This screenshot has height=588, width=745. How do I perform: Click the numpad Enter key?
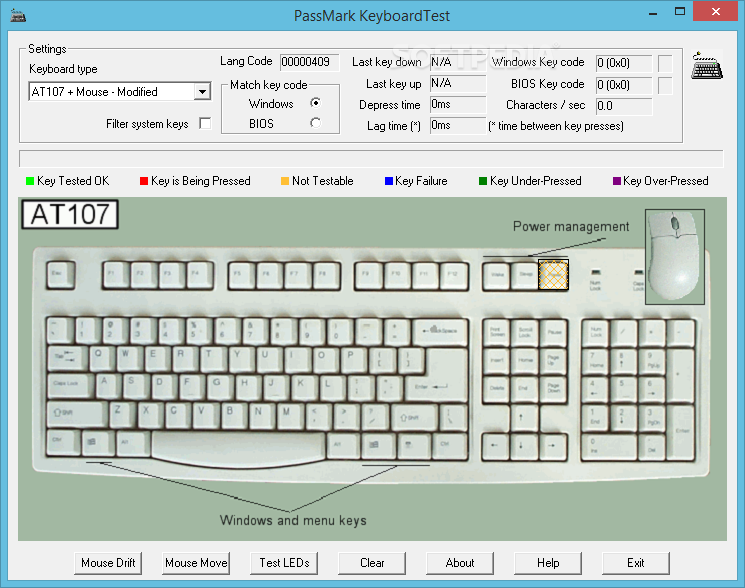(682, 431)
